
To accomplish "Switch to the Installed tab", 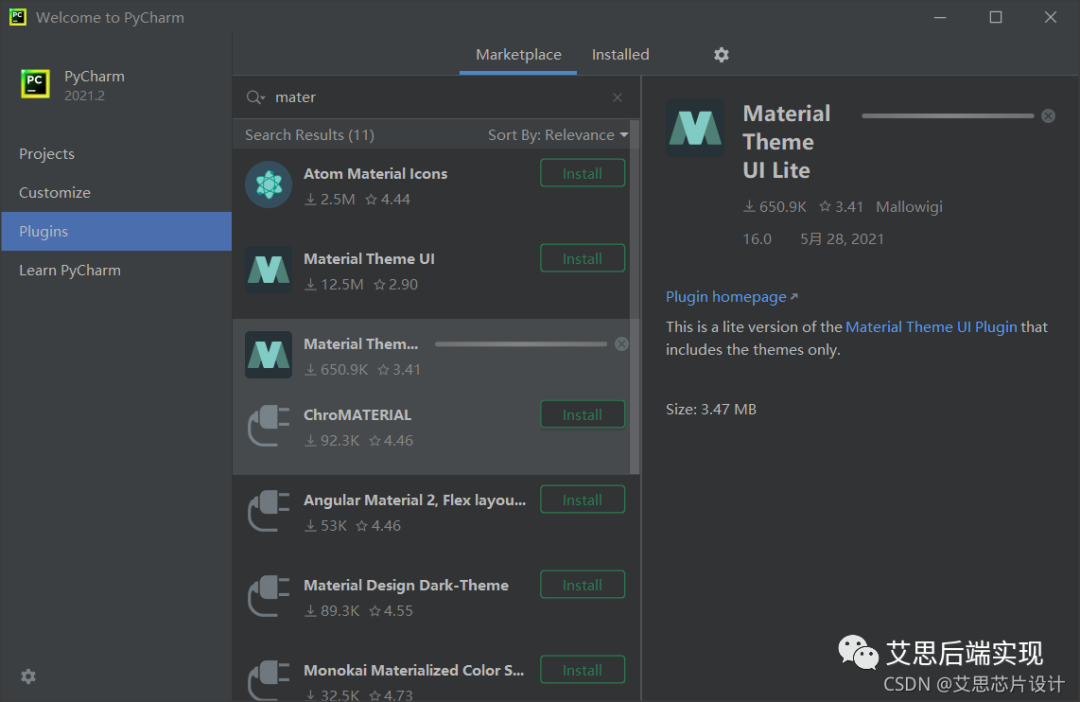I will (620, 55).
